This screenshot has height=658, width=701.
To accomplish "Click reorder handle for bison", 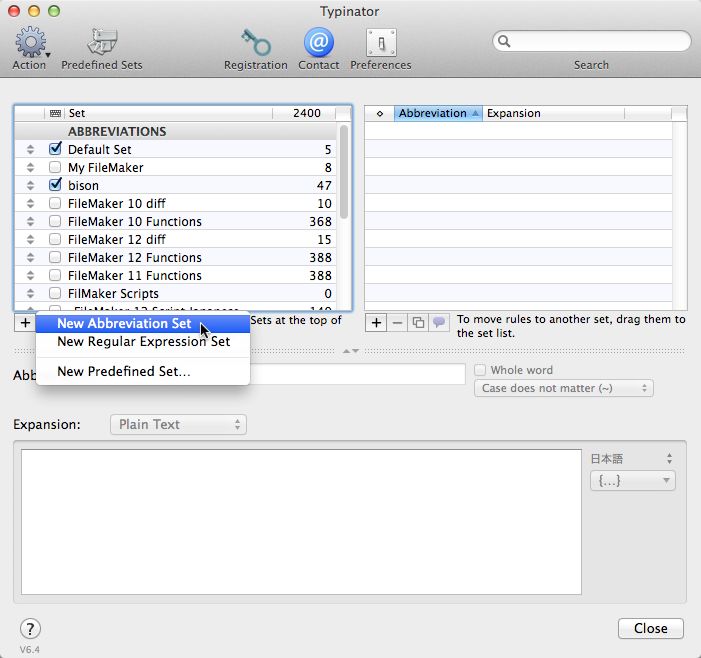I will tap(30, 185).
